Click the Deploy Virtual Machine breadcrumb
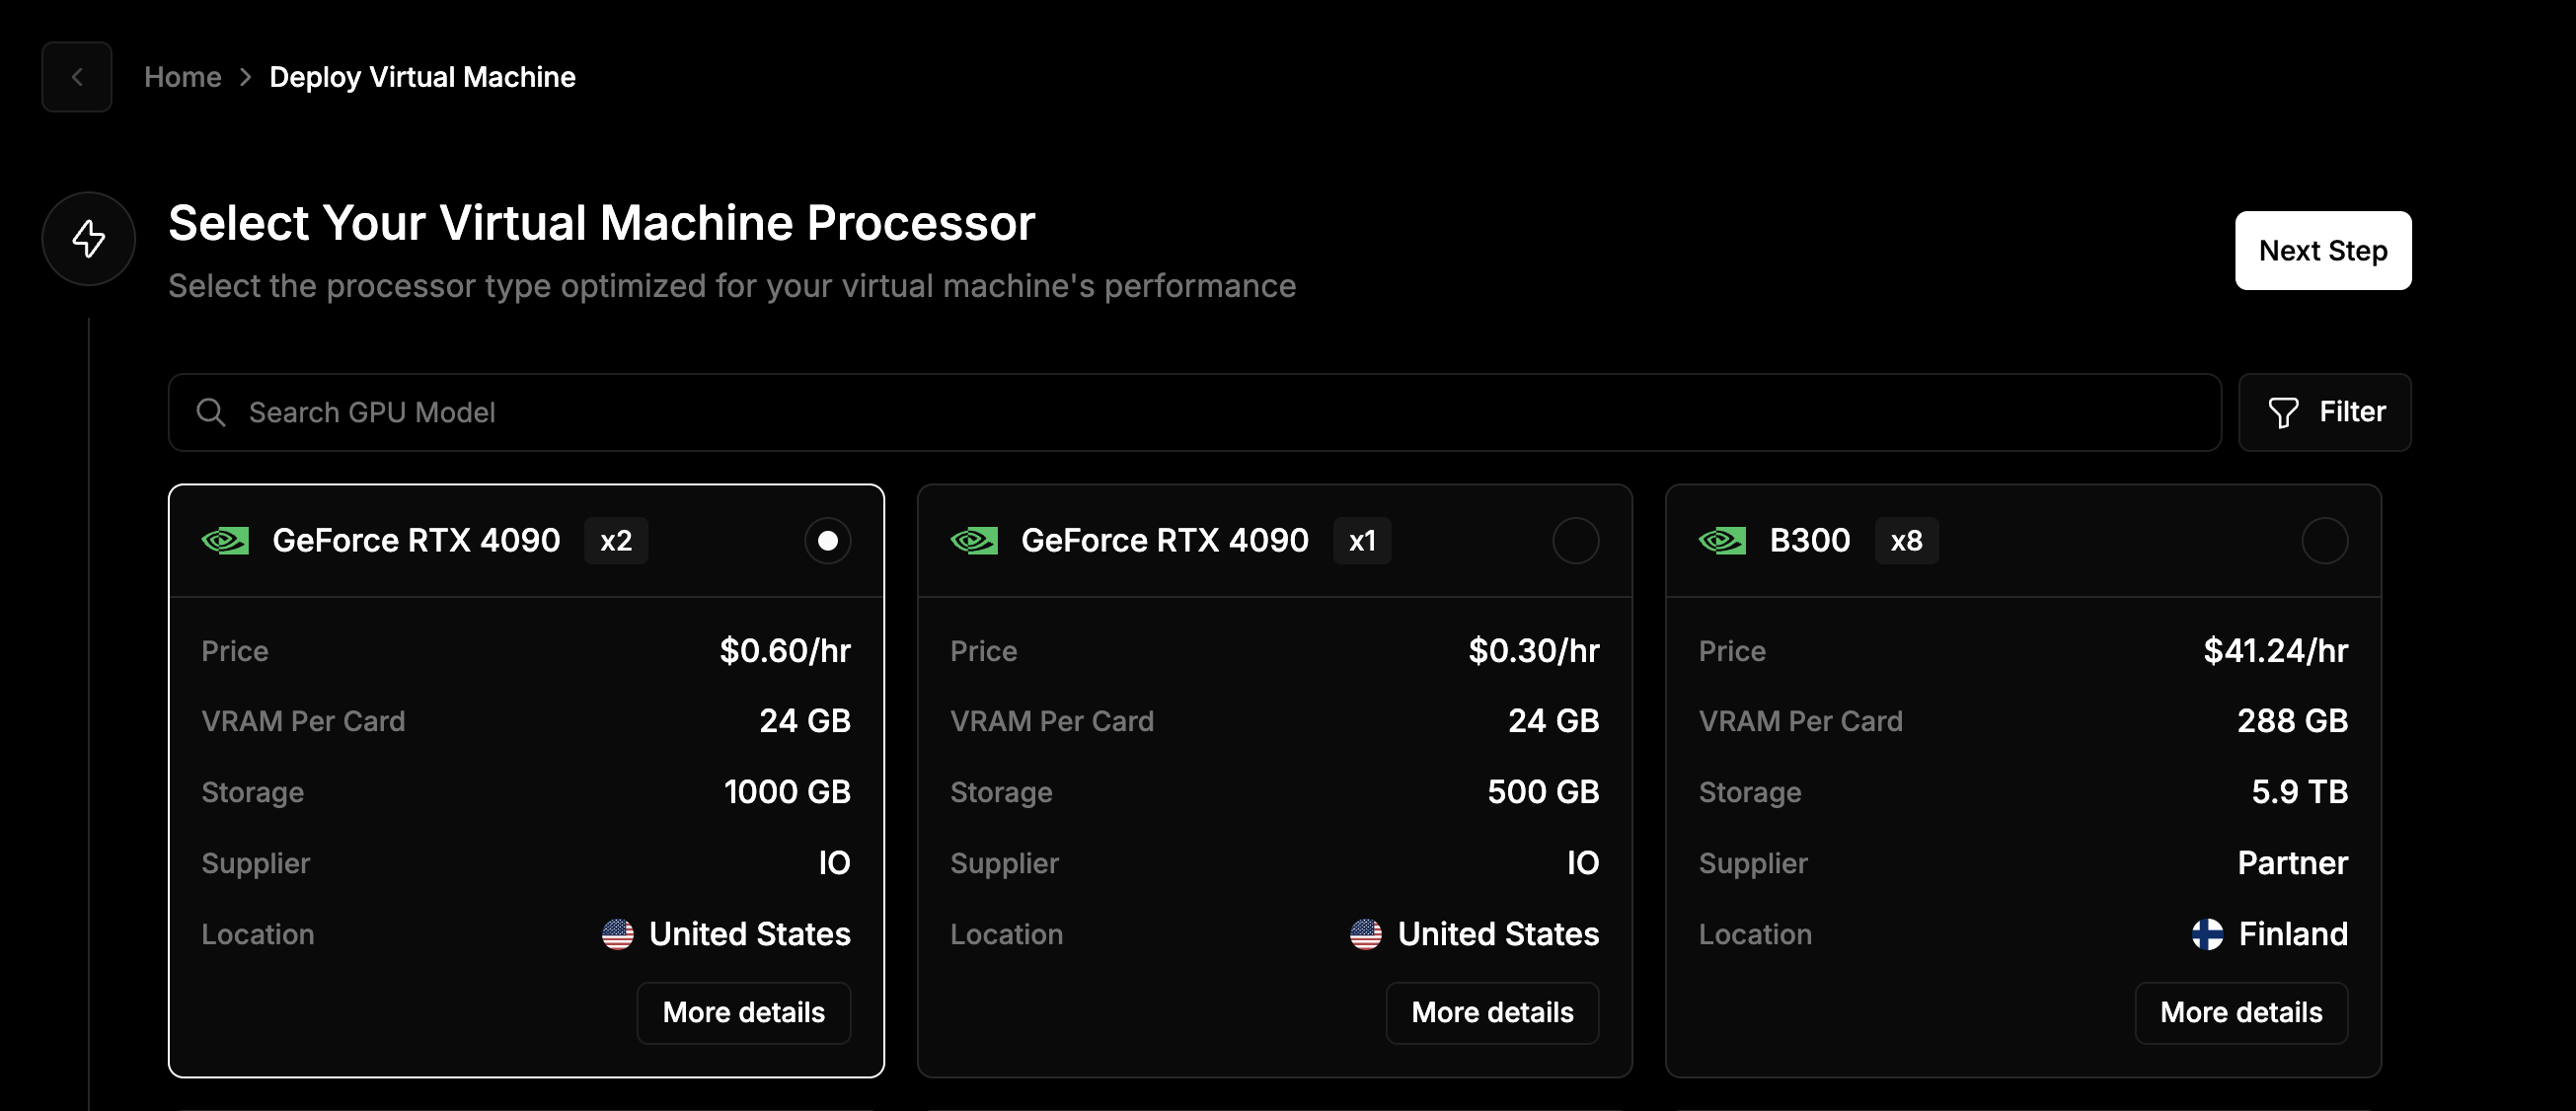Screen dimensions: 2576x1111 pos(423,77)
